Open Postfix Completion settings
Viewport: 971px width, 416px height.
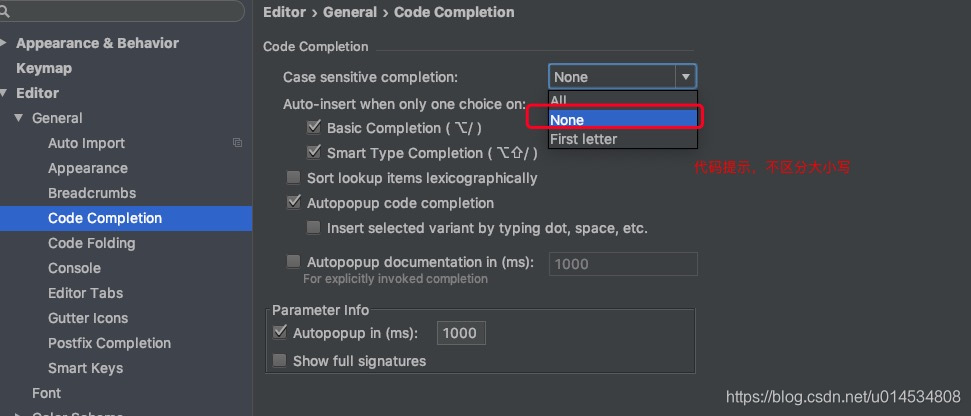(x=109, y=343)
